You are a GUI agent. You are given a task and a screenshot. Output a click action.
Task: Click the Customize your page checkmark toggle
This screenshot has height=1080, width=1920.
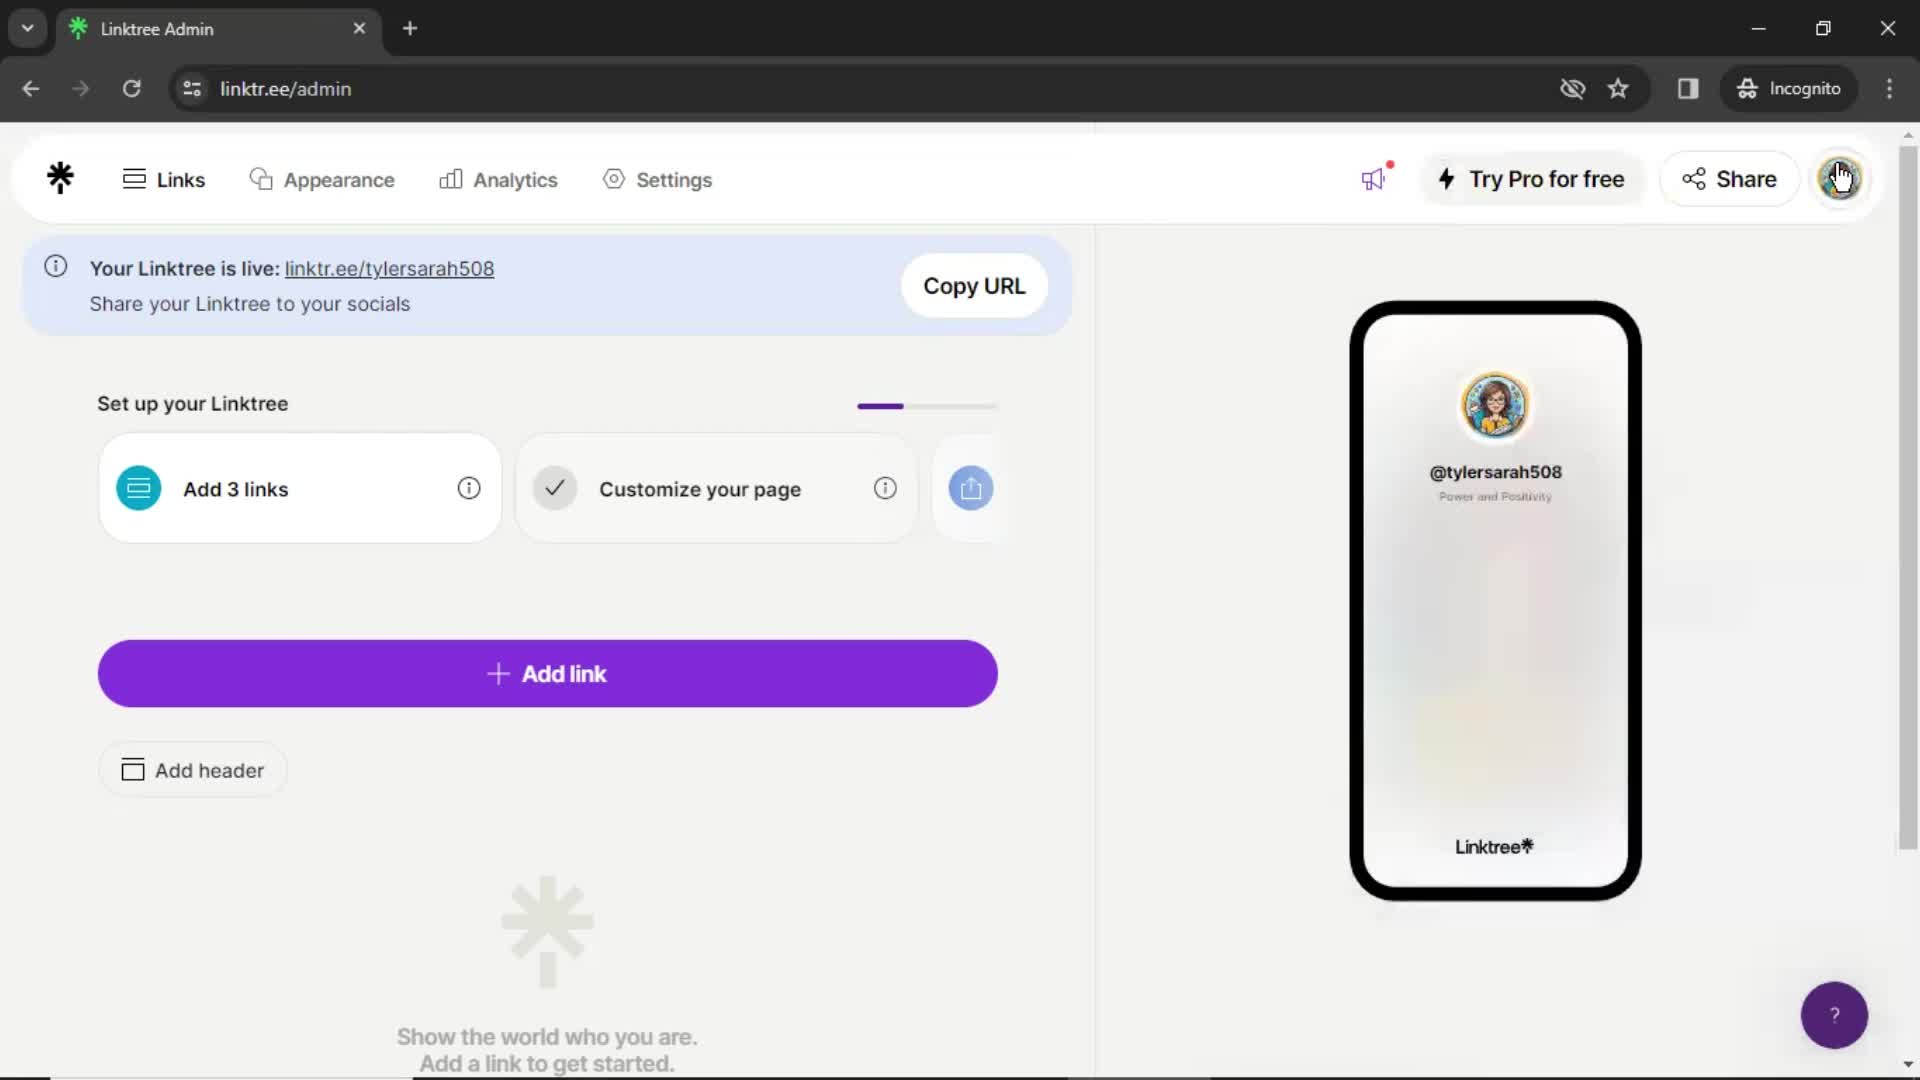[x=554, y=488]
